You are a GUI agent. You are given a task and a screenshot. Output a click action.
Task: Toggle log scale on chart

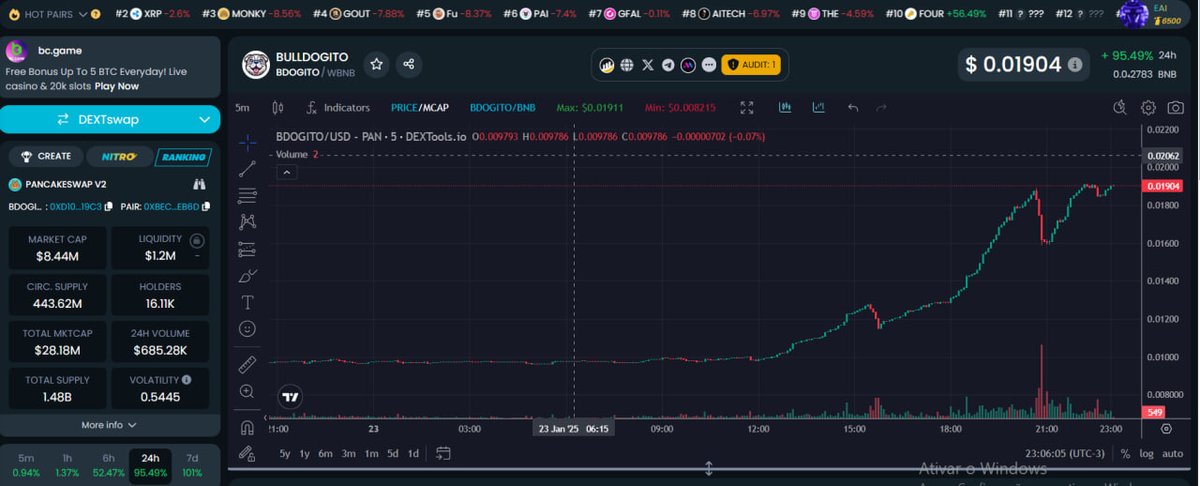click(1146, 453)
